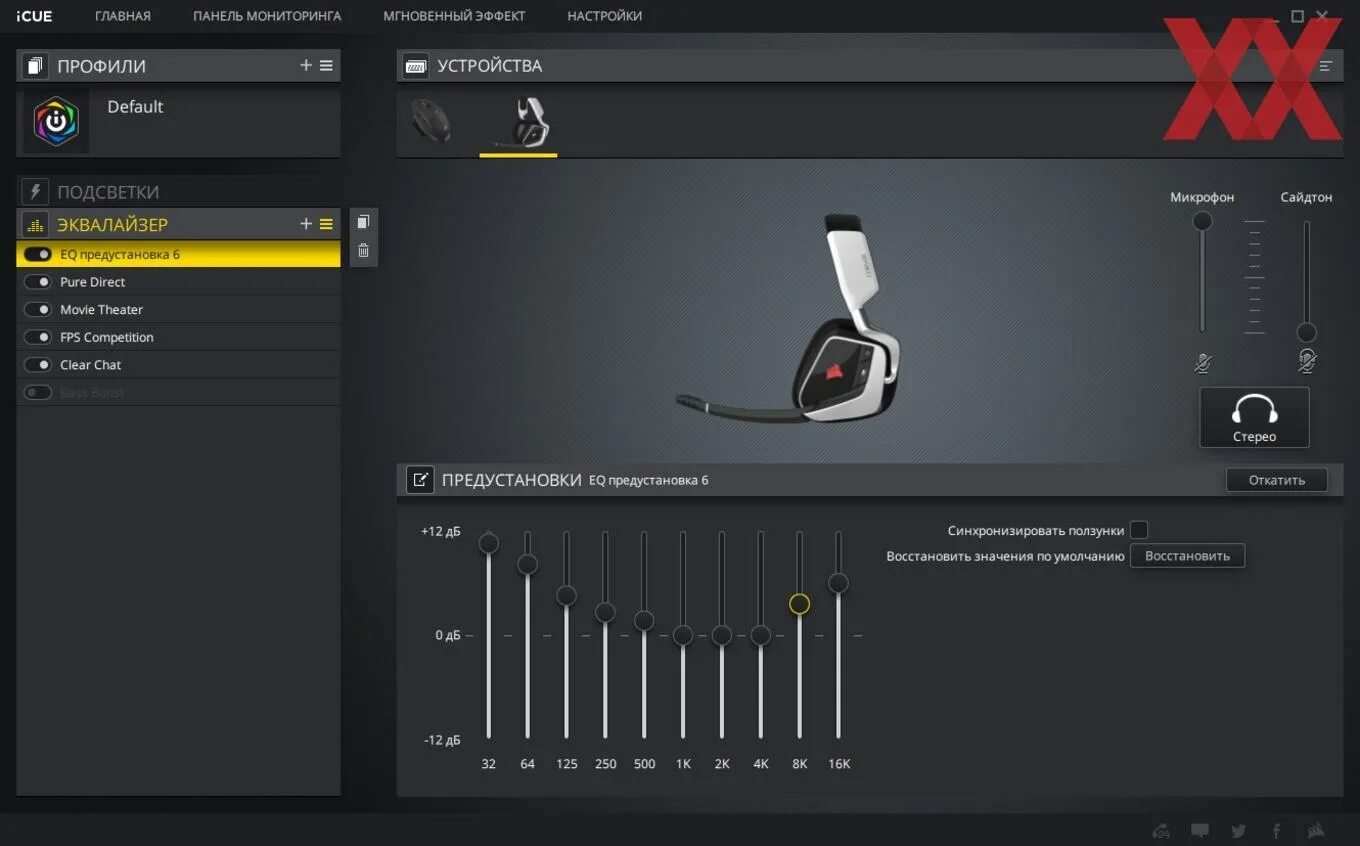
Task: Toggle the FPS Competition preset switch
Action: pos(38,337)
